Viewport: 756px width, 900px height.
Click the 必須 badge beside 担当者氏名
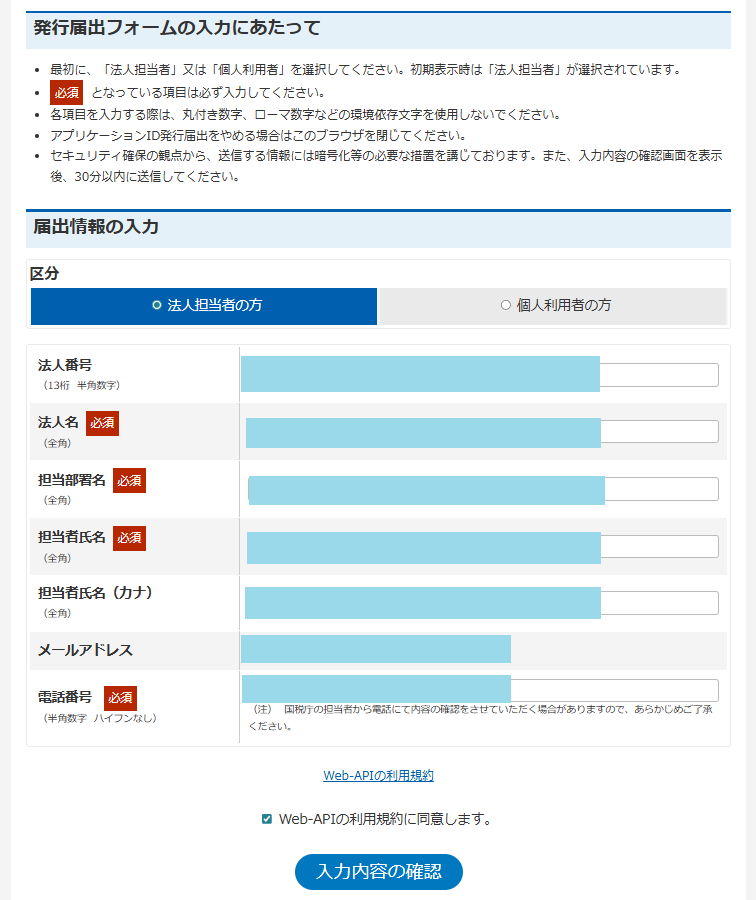(129, 538)
